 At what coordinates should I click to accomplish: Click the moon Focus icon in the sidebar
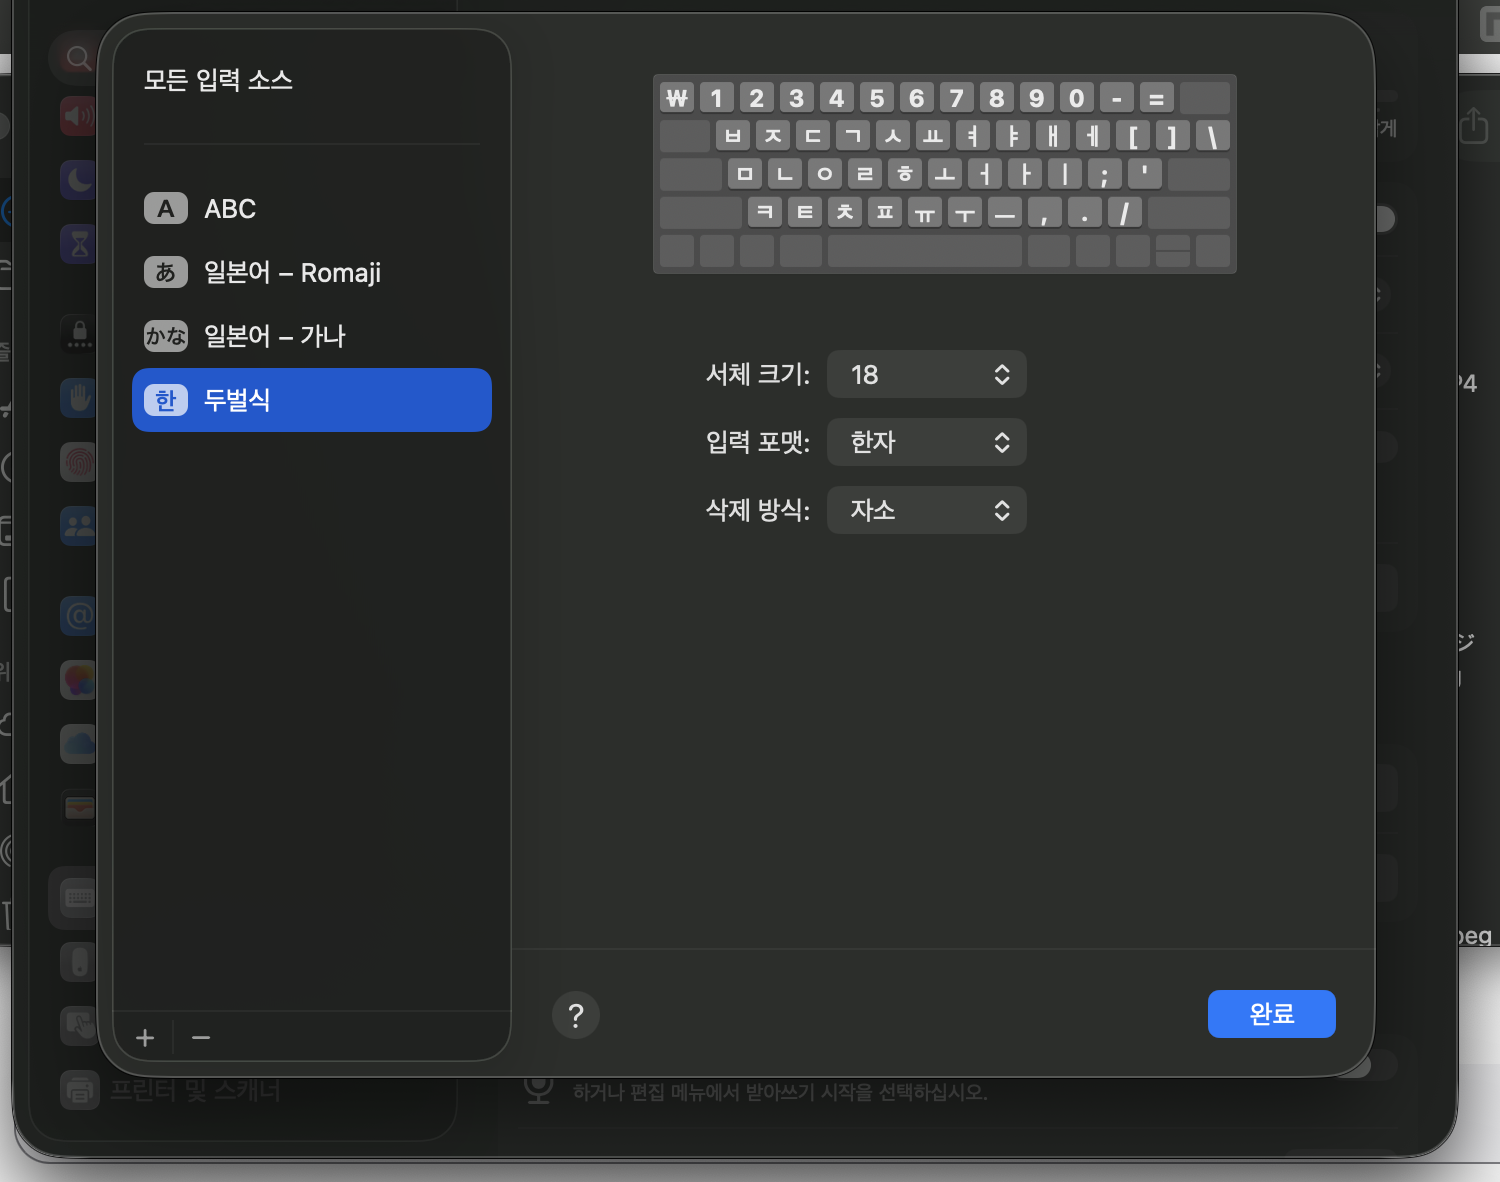[x=79, y=180]
